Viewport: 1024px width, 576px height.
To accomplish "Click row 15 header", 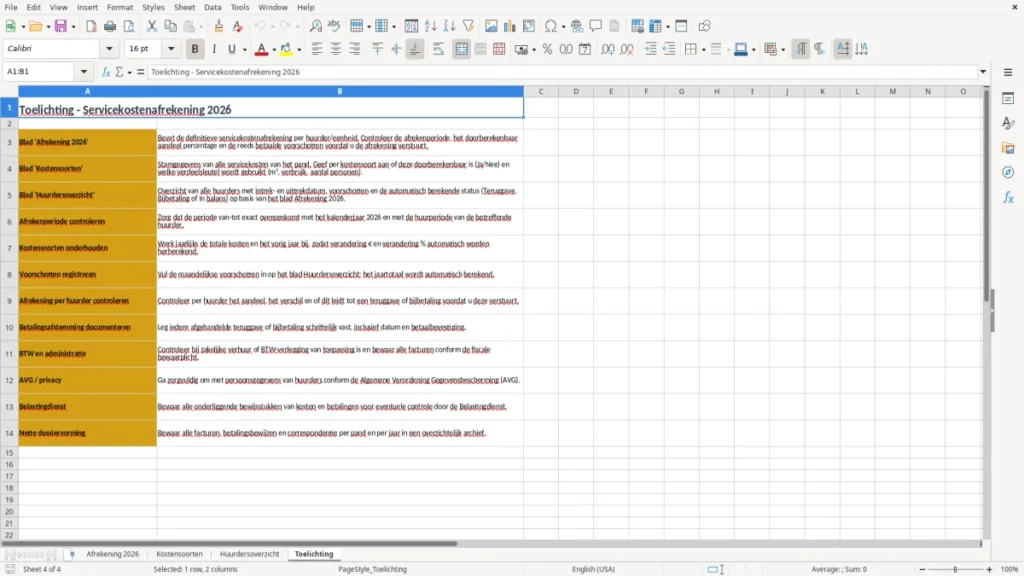I will (x=9, y=453).
